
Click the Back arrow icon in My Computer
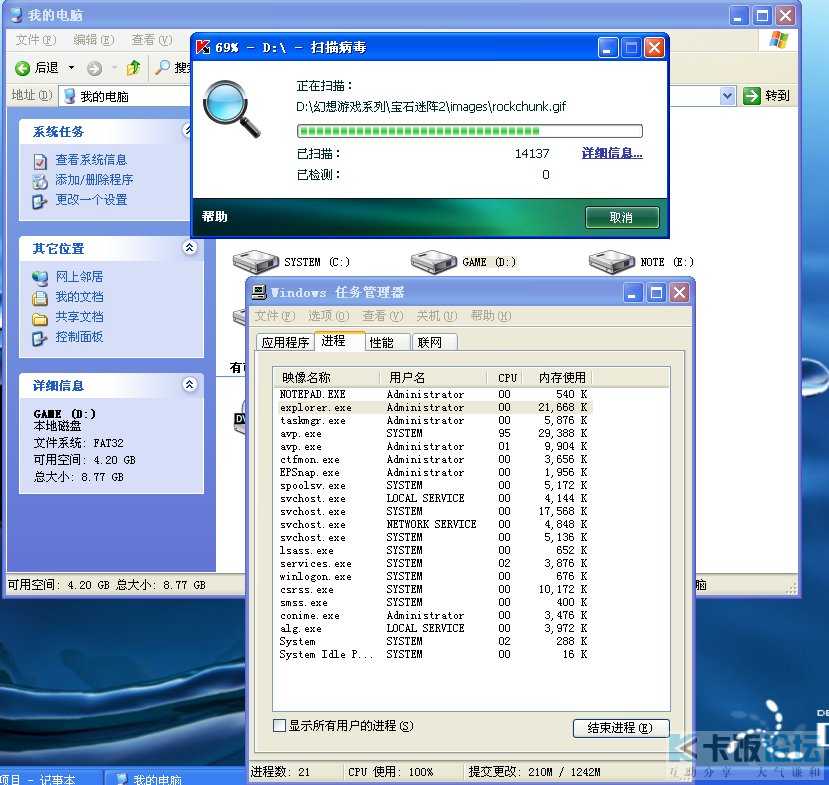22,68
